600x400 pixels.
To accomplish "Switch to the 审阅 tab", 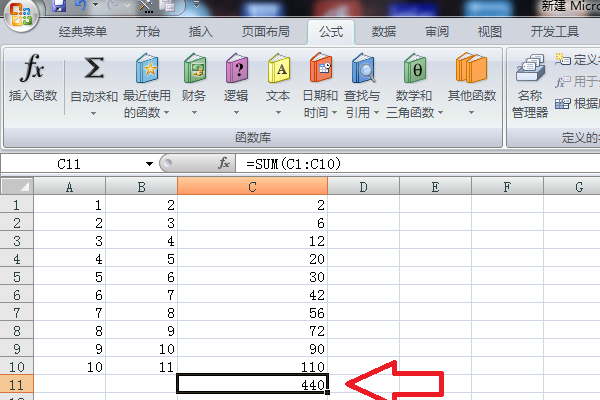I will click(x=437, y=32).
